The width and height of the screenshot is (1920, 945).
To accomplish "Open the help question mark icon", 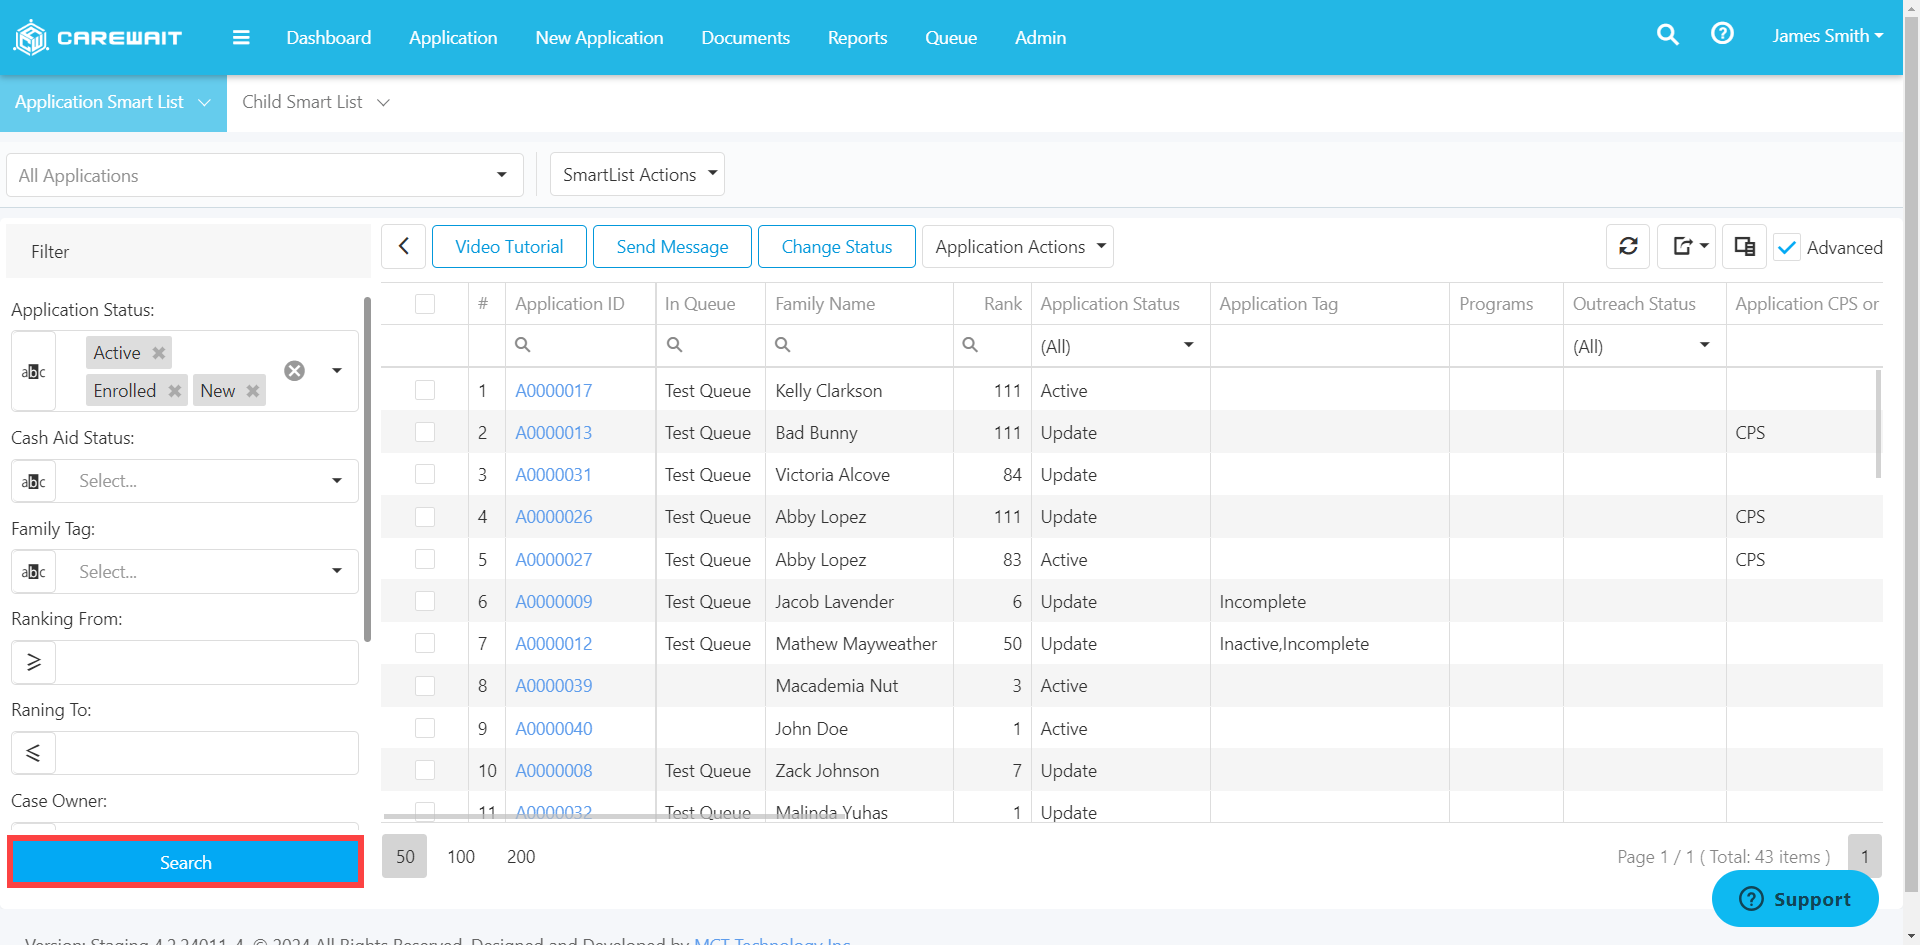I will [1722, 34].
